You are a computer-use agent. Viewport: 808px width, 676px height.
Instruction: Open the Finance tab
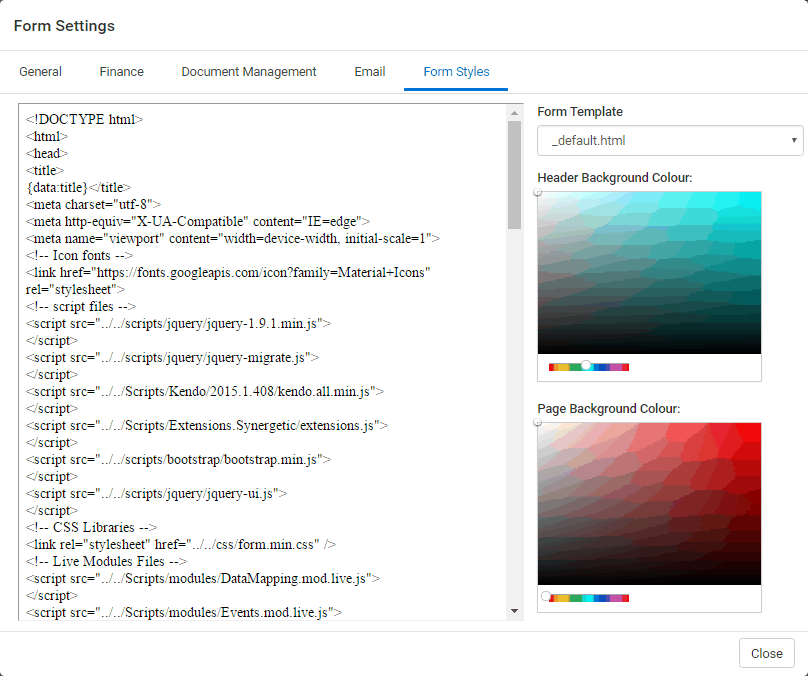pyautogui.click(x=122, y=72)
